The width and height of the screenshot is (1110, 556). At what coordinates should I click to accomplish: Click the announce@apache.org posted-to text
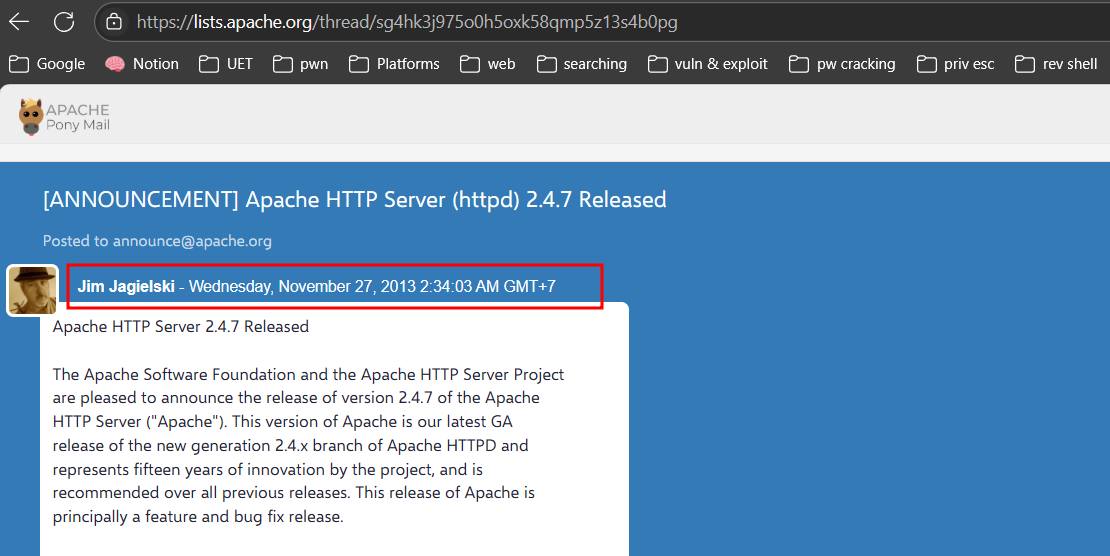[x=157, y=241]
